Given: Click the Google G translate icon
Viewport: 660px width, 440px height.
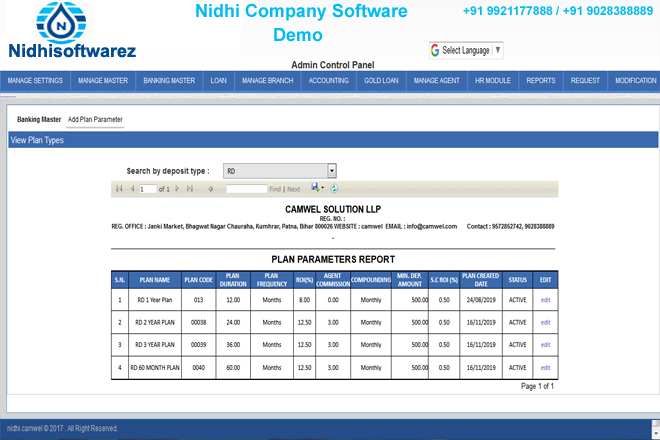Looking at the screenshot, I should tap(435, 51).
